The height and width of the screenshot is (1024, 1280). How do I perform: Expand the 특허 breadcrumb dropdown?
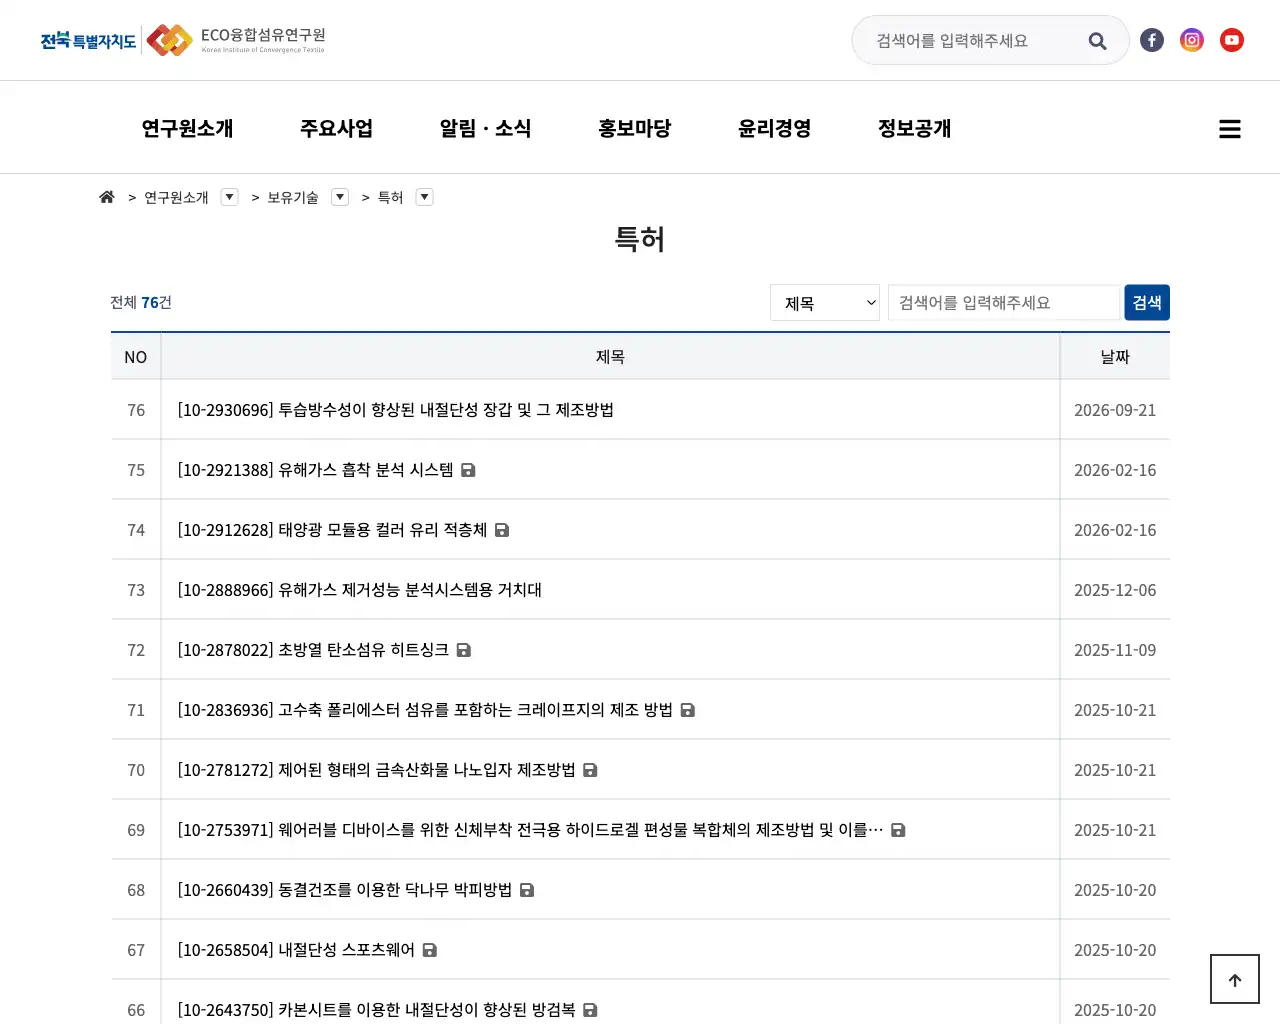point(425,197)
